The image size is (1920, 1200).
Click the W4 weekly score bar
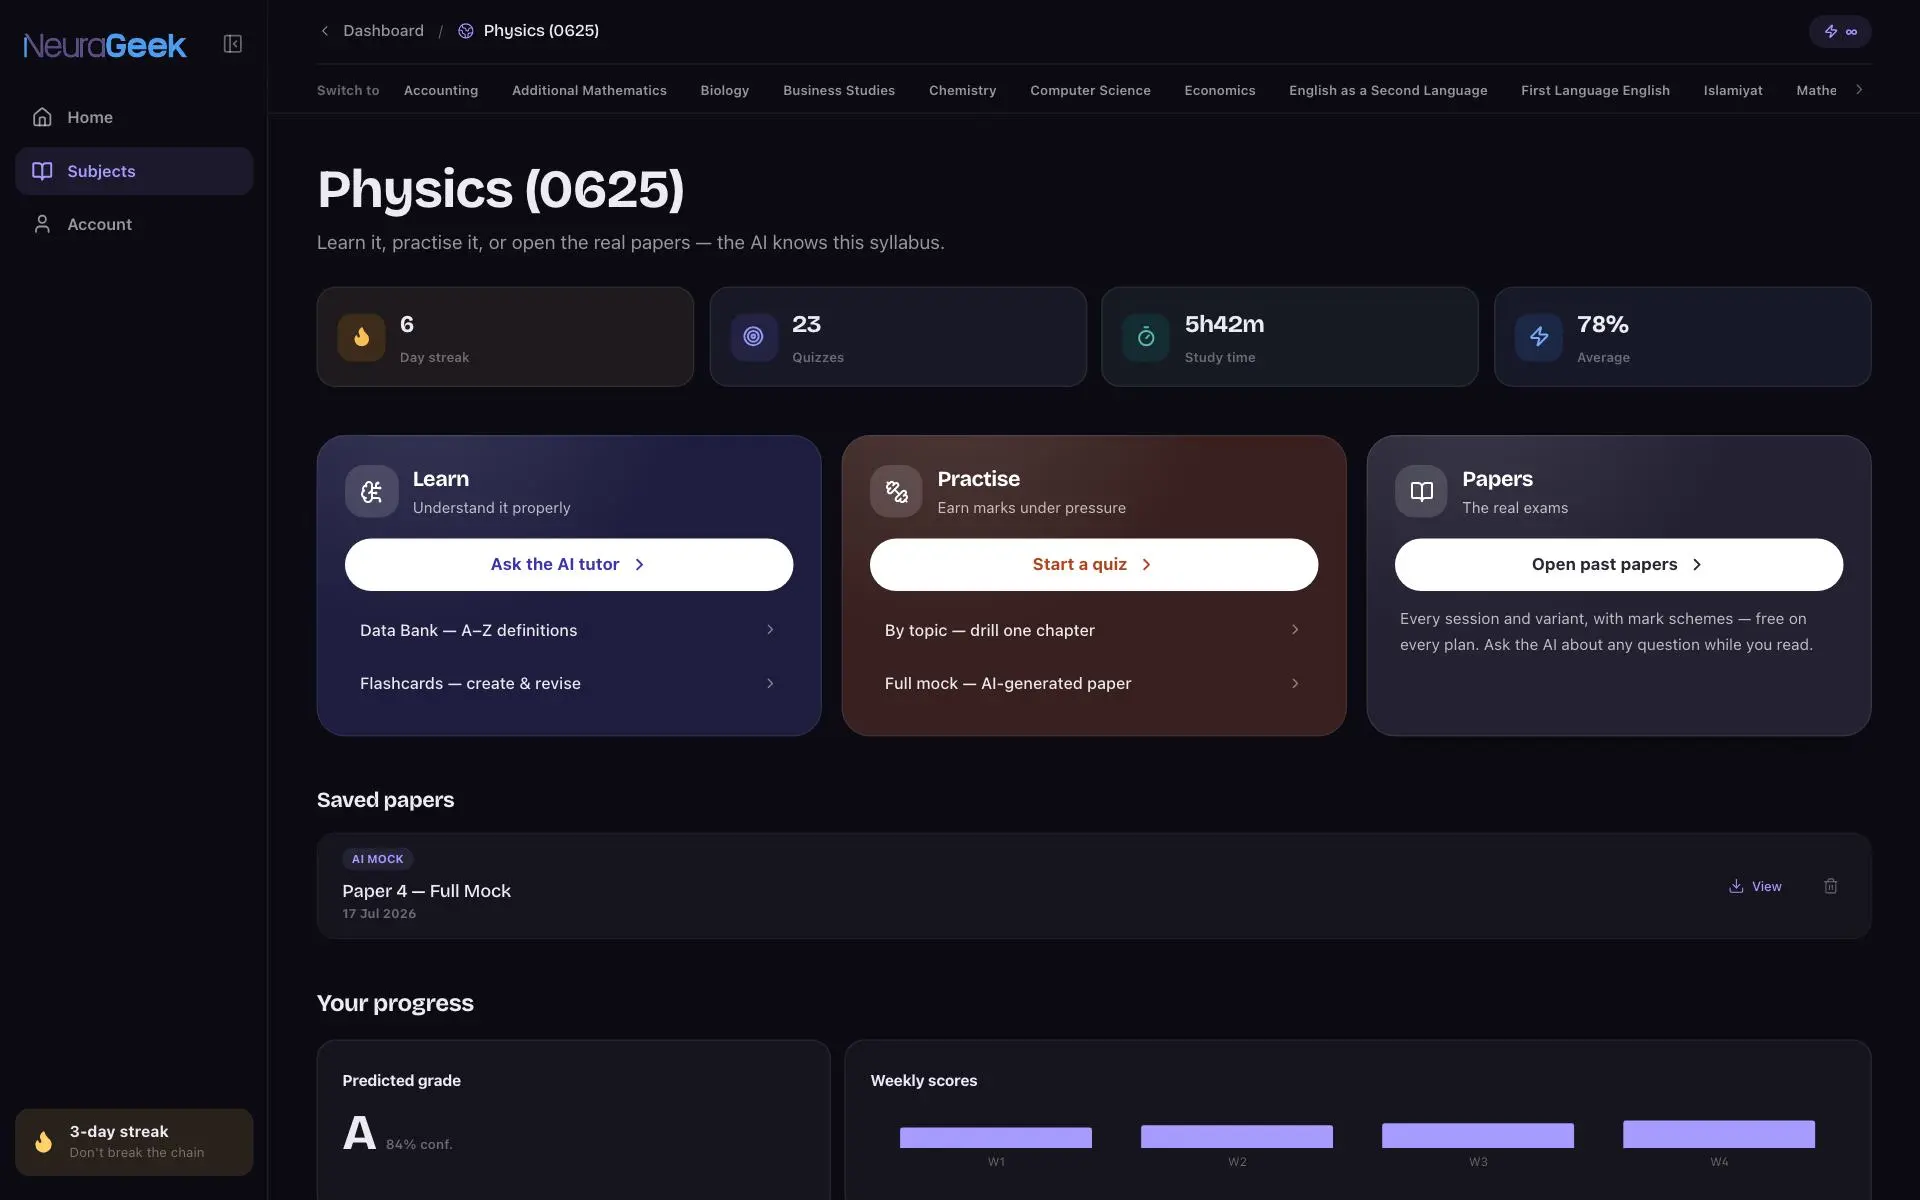click(1719, 1134)
